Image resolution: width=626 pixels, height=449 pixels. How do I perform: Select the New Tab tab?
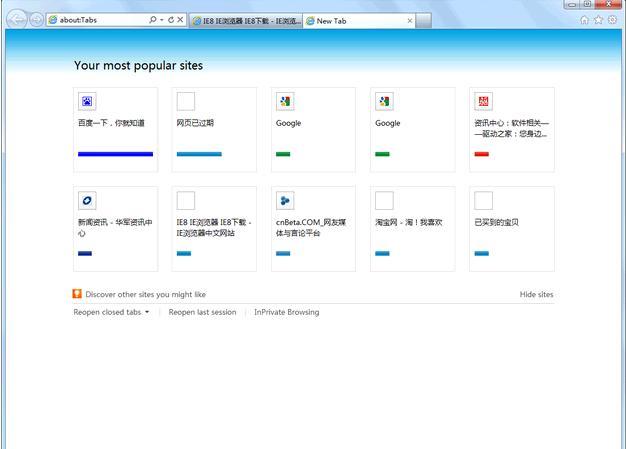pos(352,20)
